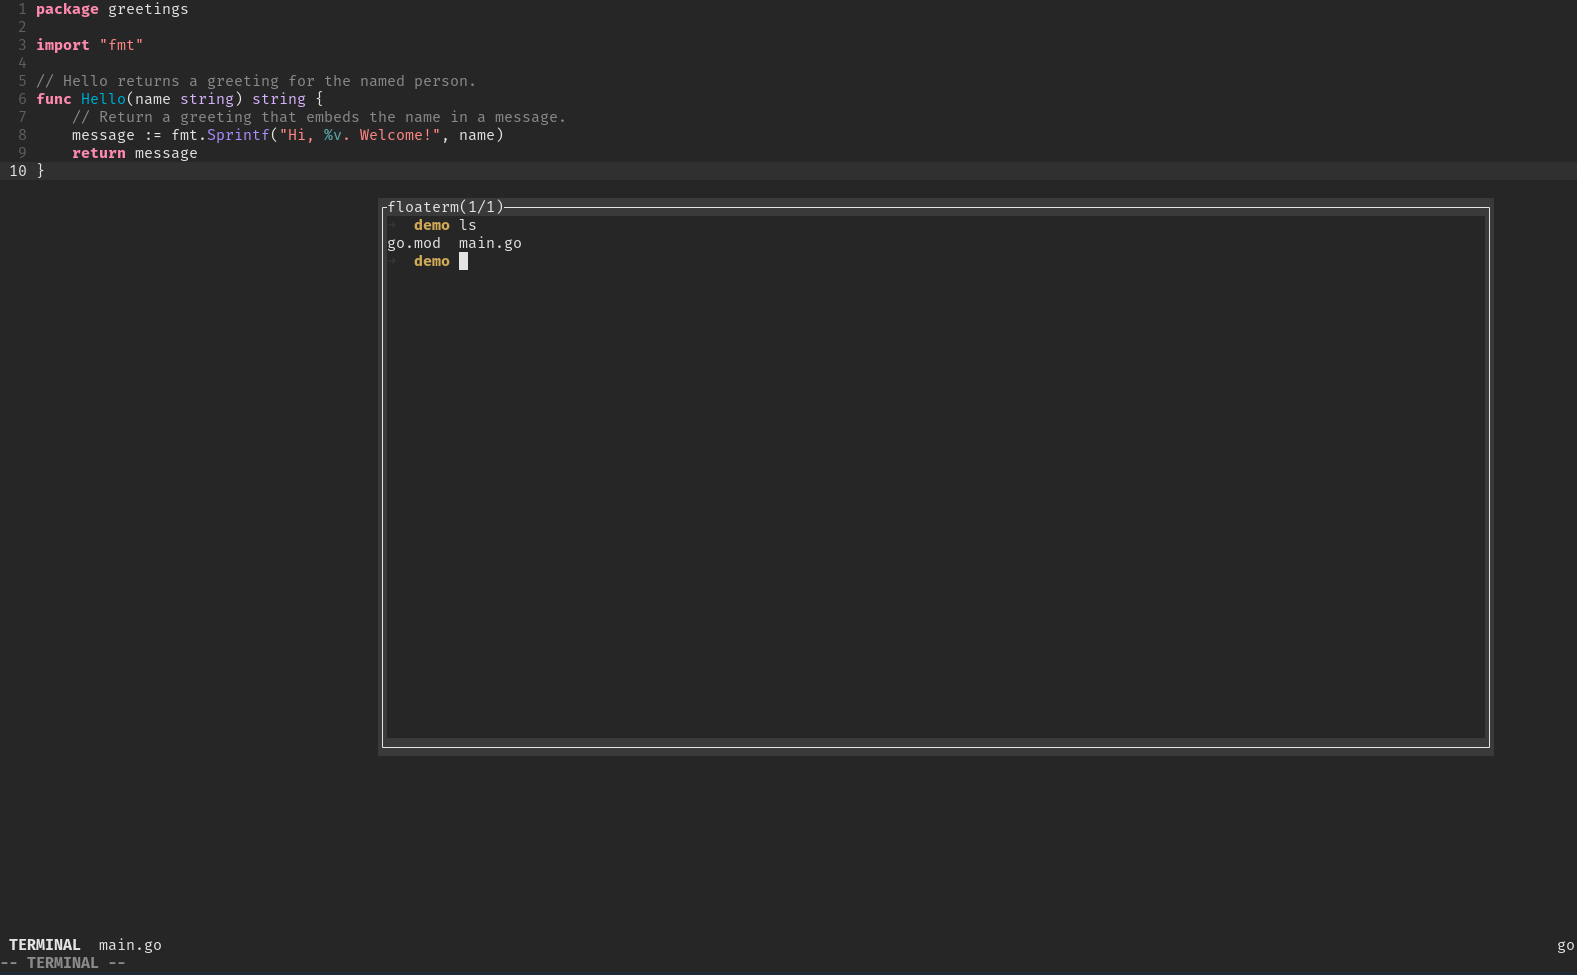This screenshot has width=1577, height=975.
Task: Click the "floaterm(1/1)" window title
Action: (446, 207)
